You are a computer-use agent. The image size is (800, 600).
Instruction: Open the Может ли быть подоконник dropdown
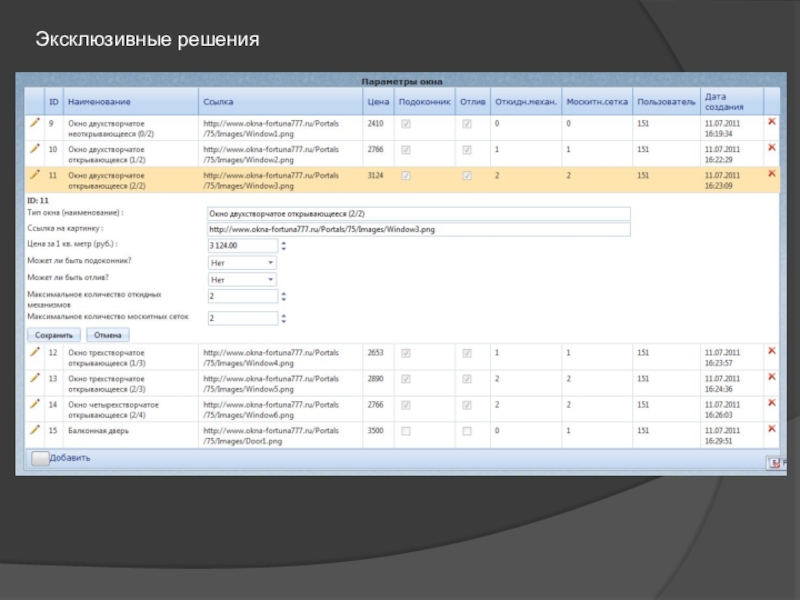click(x=242, y=263)
